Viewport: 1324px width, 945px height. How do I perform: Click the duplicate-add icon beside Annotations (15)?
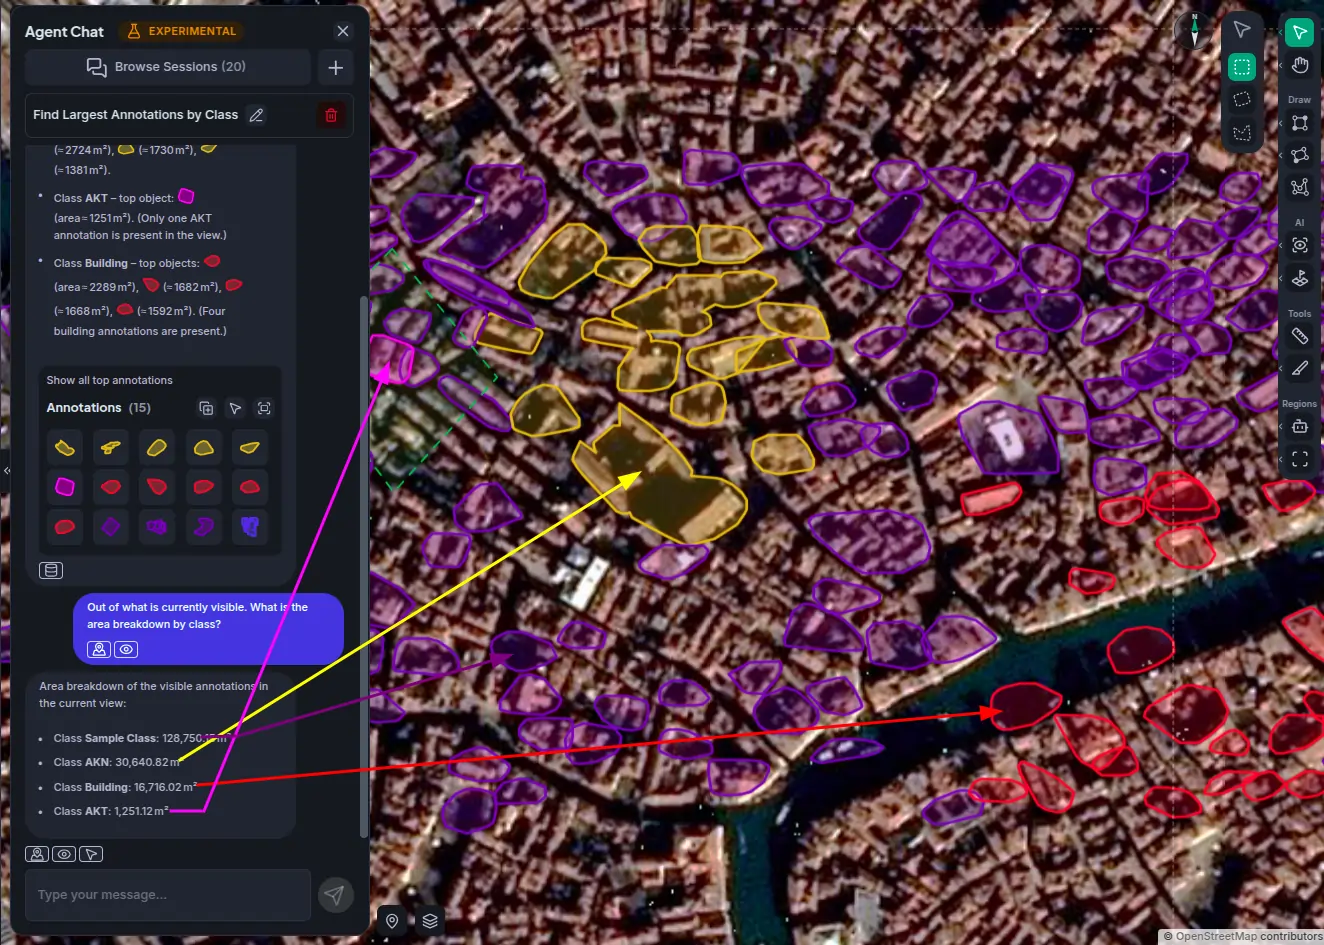coord(206,408)
